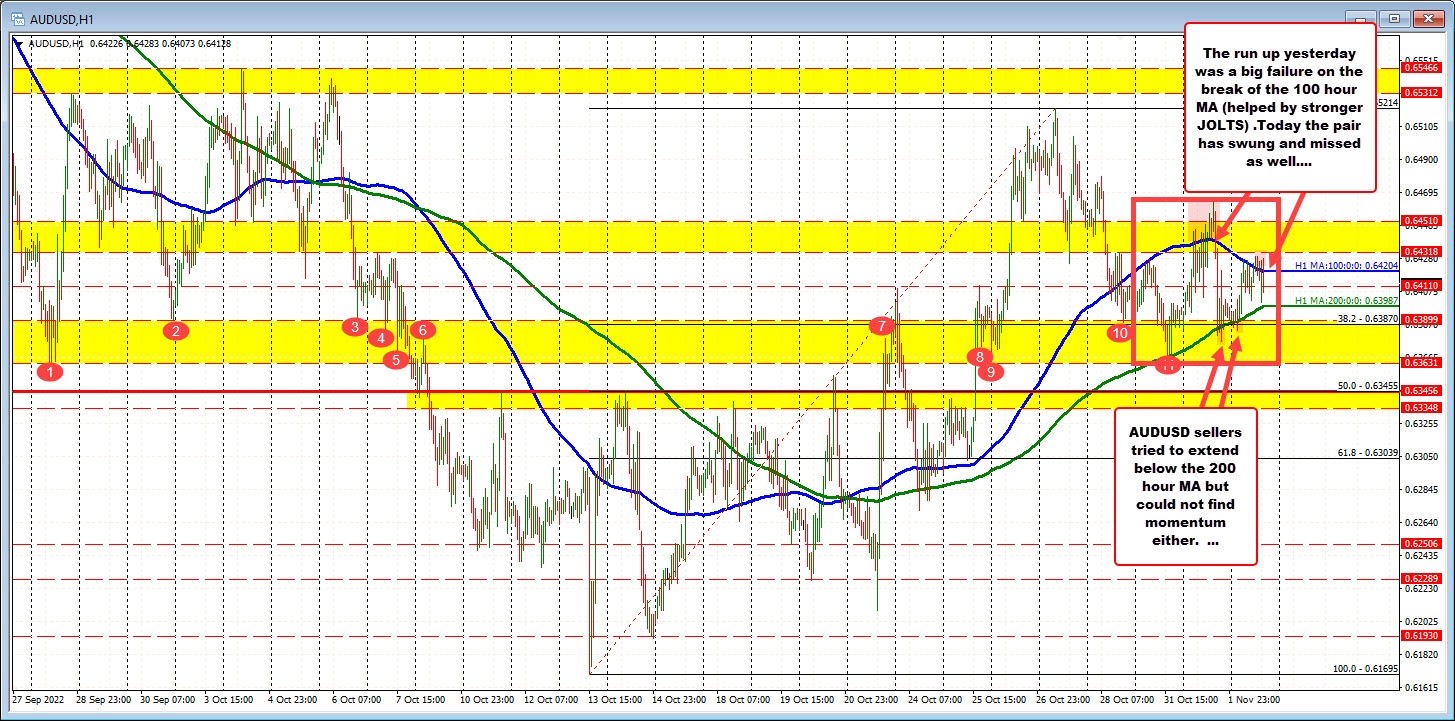Pick the red circle marker numbered 5

(396, 359)
